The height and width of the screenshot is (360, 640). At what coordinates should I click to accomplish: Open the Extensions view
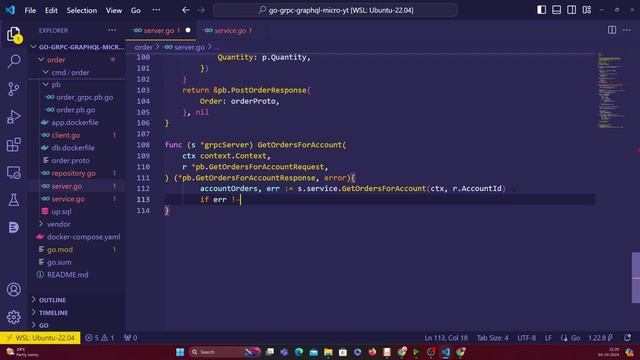13,144
